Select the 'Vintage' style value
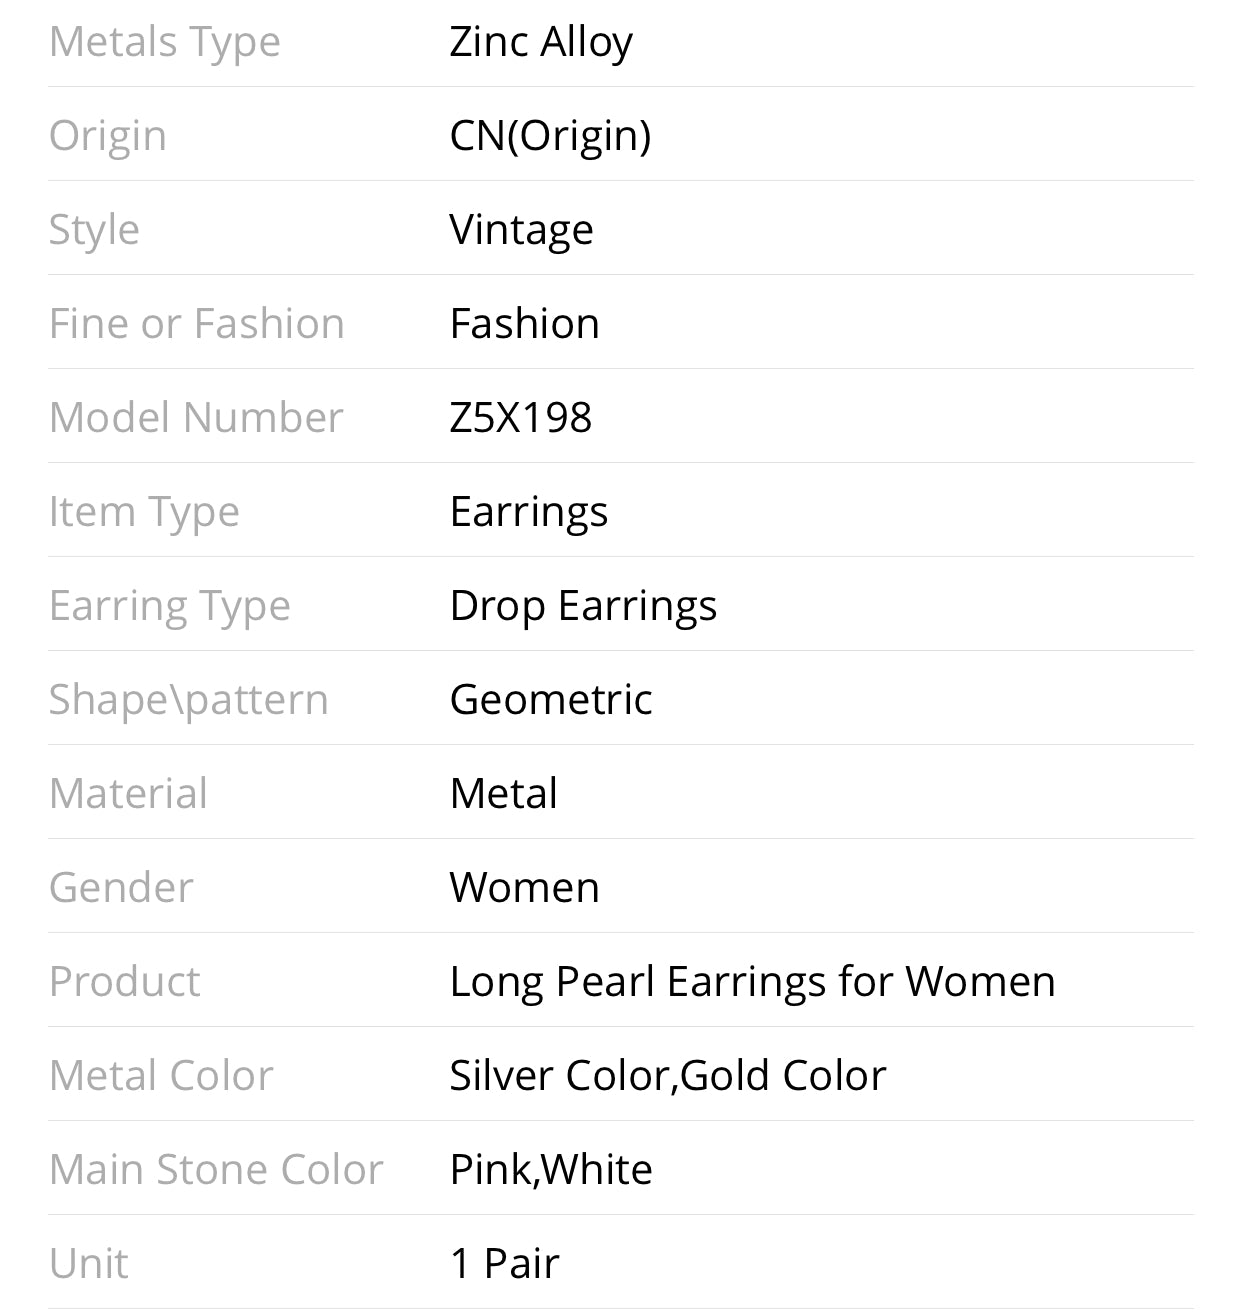Screen dimensions: 1242x1315 522,230
